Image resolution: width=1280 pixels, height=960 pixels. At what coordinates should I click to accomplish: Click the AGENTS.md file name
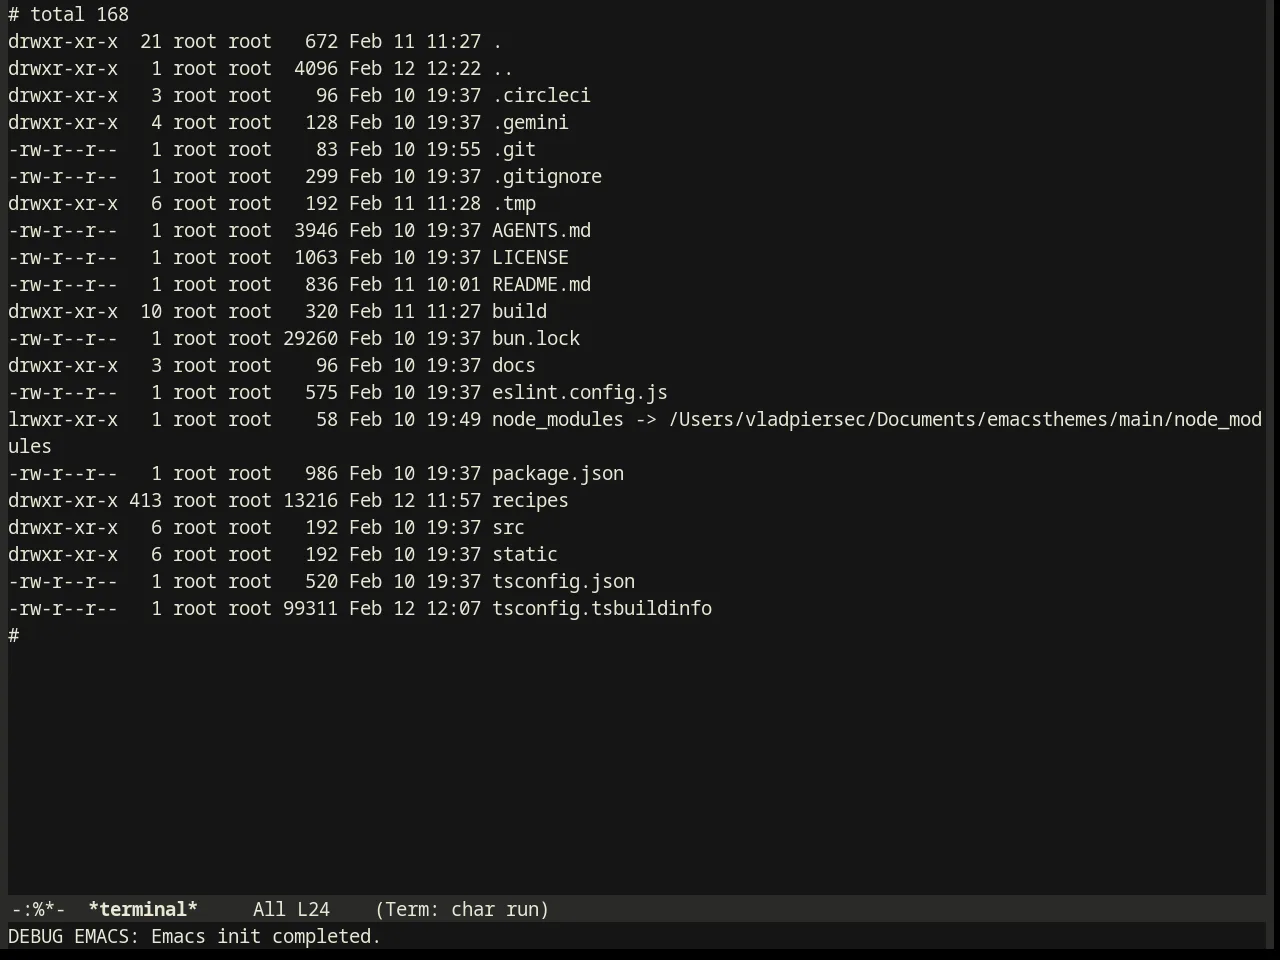541,230
